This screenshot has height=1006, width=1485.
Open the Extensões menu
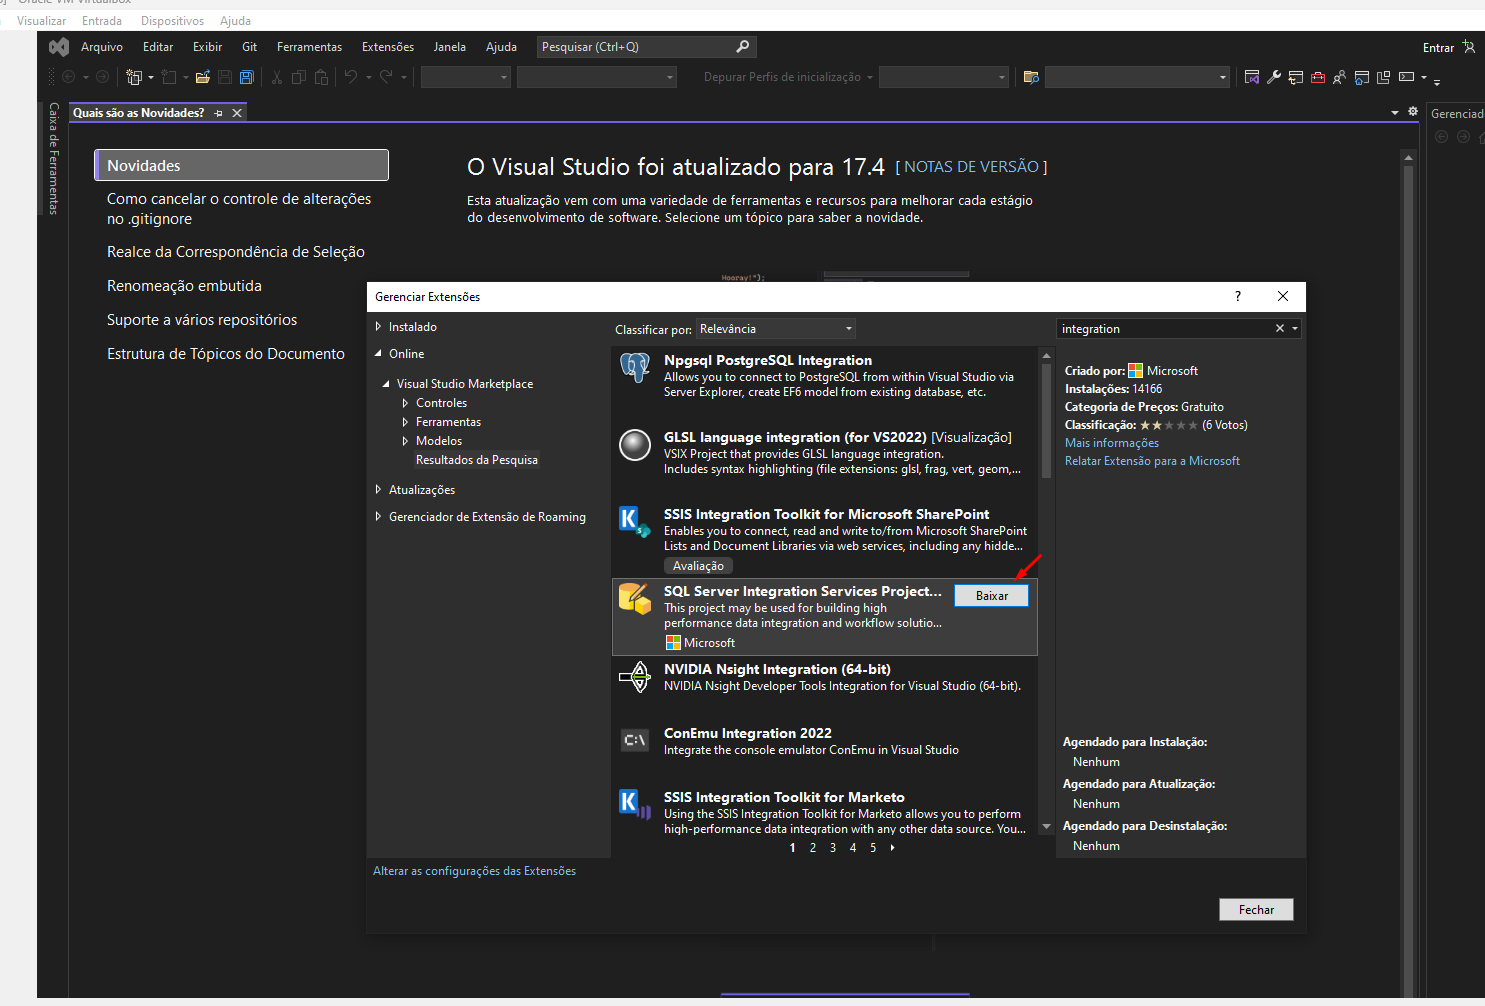coord(388,47)
